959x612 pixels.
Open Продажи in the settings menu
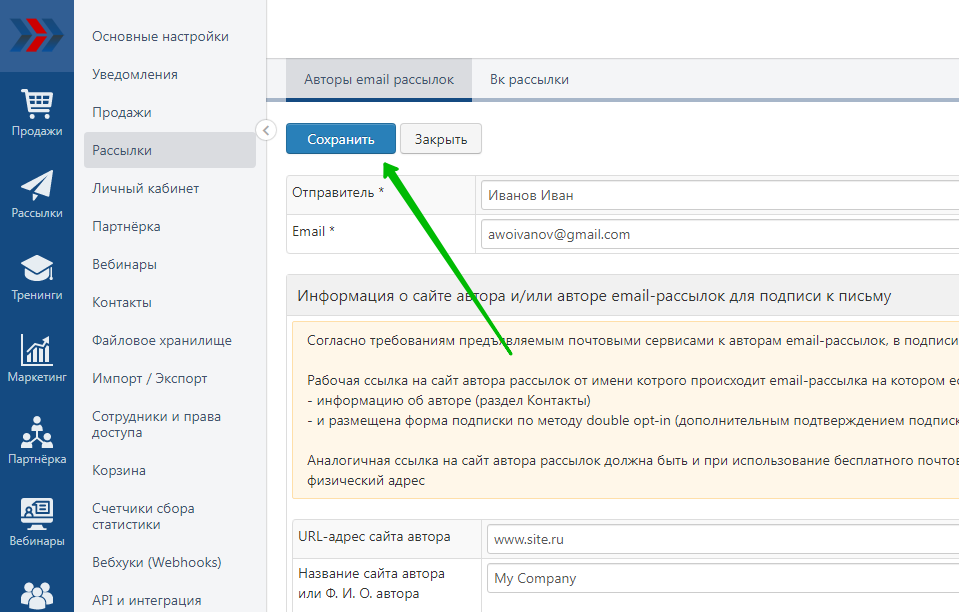coord(122,112)
